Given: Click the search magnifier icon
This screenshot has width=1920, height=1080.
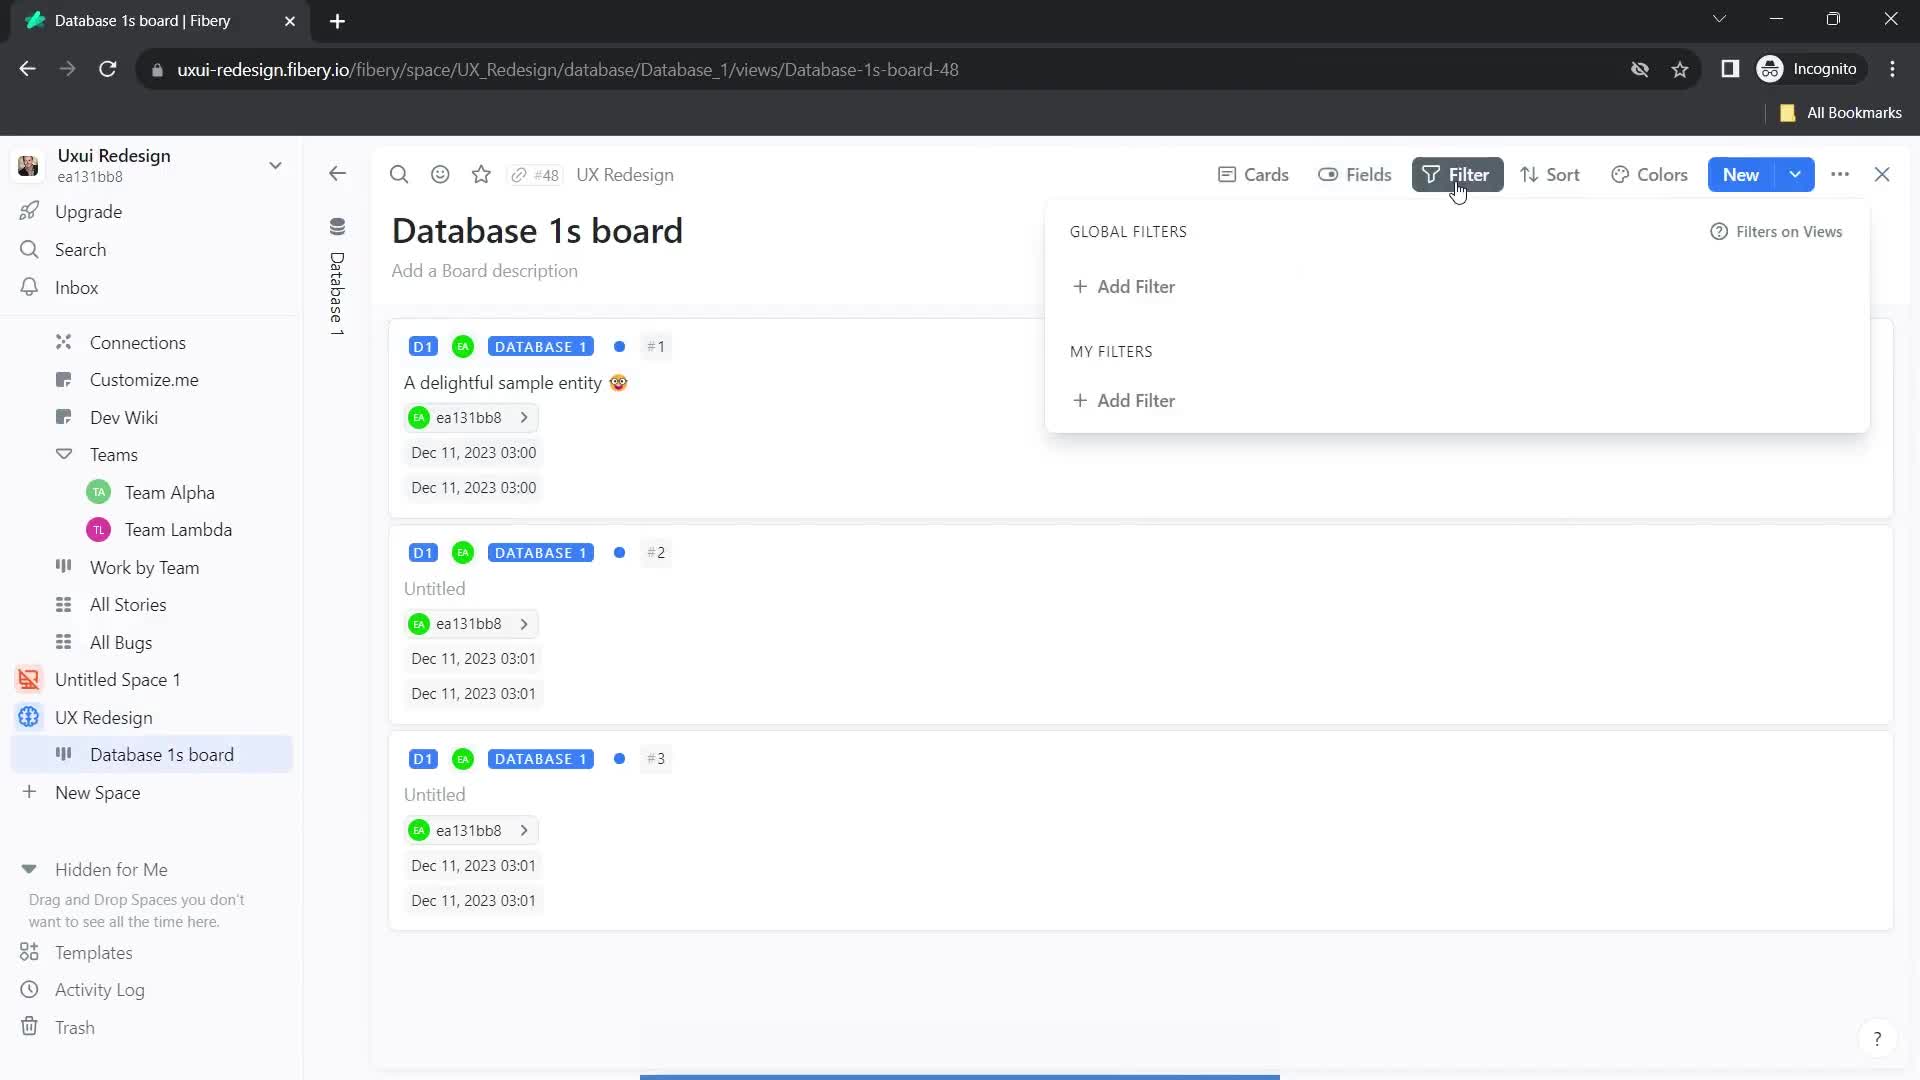Looking at the screenshot, I should point(400,174).
